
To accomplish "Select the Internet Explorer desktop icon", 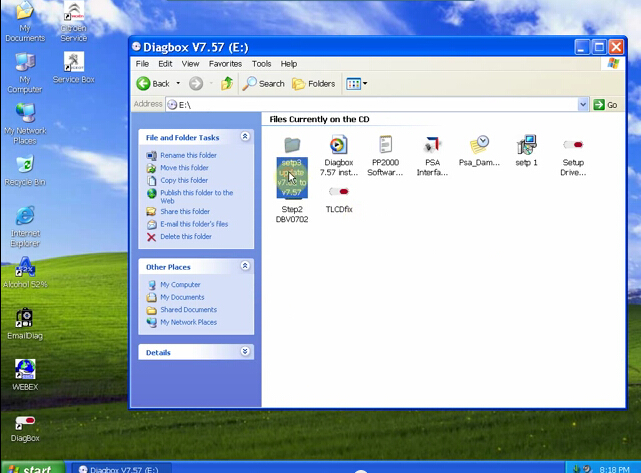I will [25, 227].
